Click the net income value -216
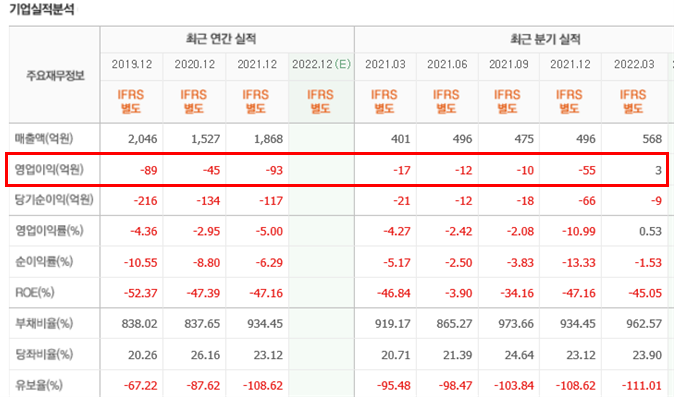Screen dimensions: 676x397 click(x=146, y=201)
